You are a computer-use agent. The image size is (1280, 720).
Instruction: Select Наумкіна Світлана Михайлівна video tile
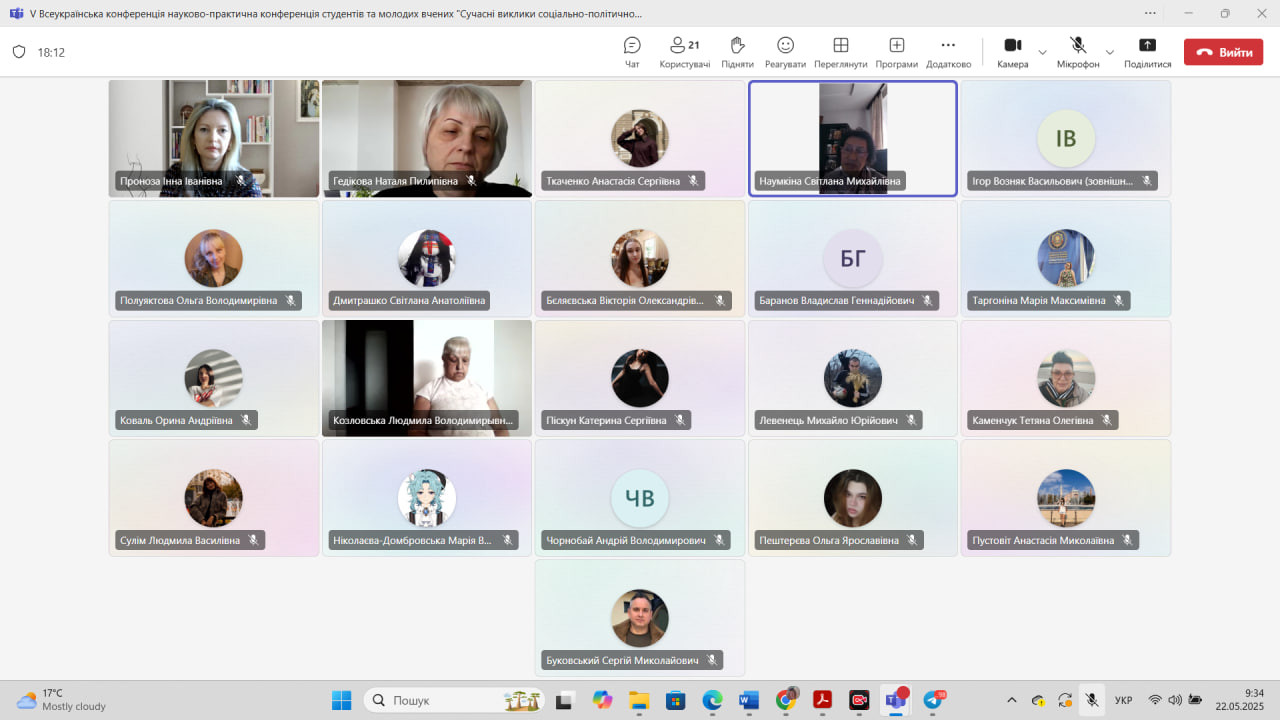[x=853, y=138]
